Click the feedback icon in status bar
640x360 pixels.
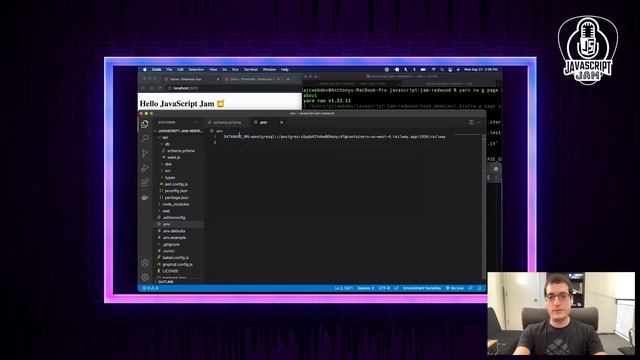coord(471,288)
